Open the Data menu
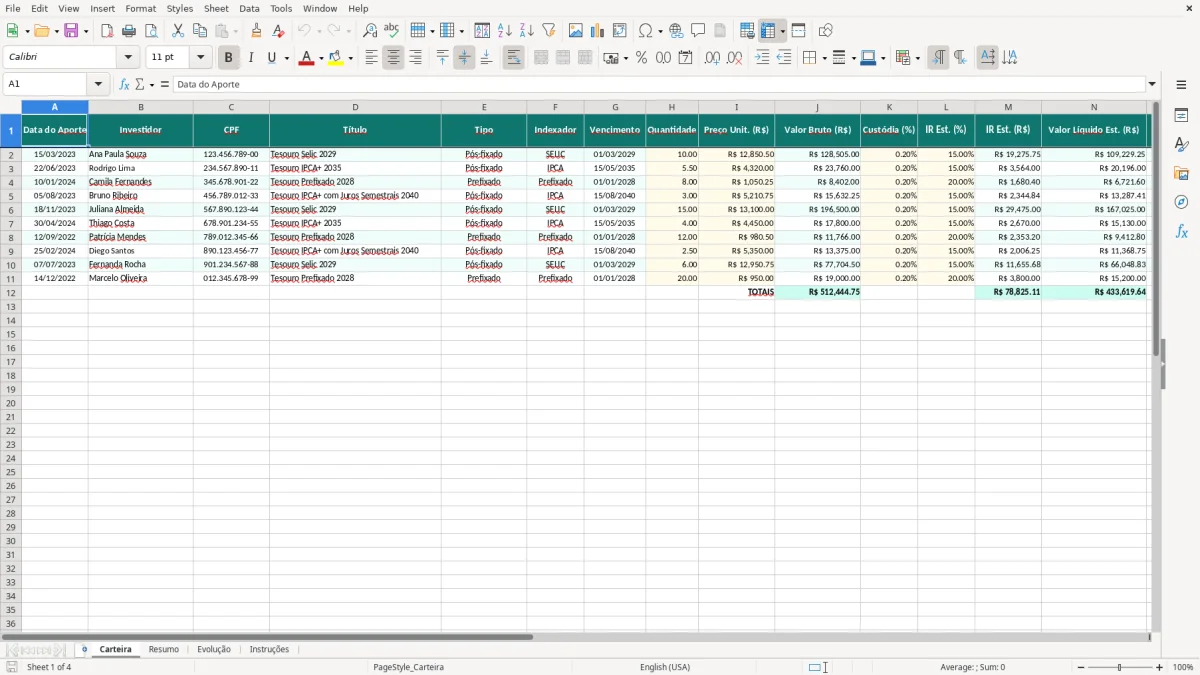This screenshot has height=675, width=1200. click(x=249, y=8)
